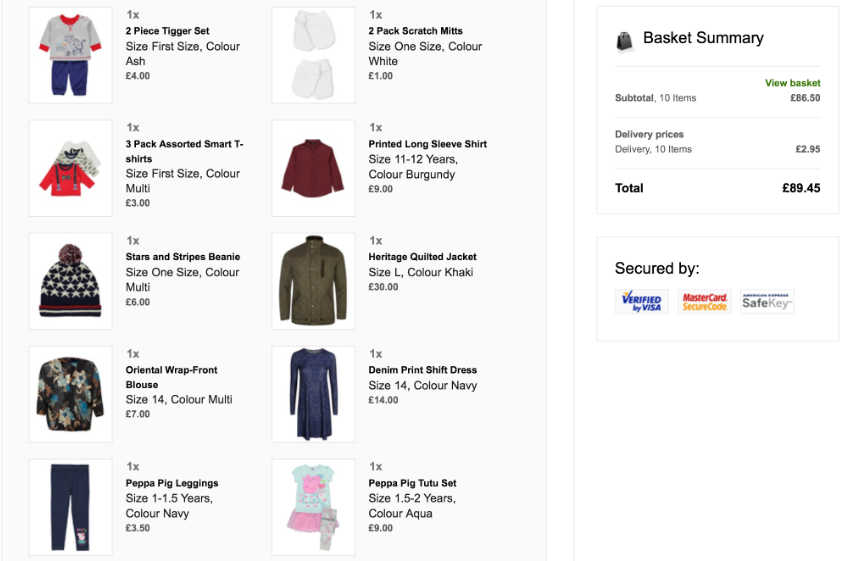
Task: Open the 2 Piece Tigger Set thumbnail
Action: click(x=70, y=55)
